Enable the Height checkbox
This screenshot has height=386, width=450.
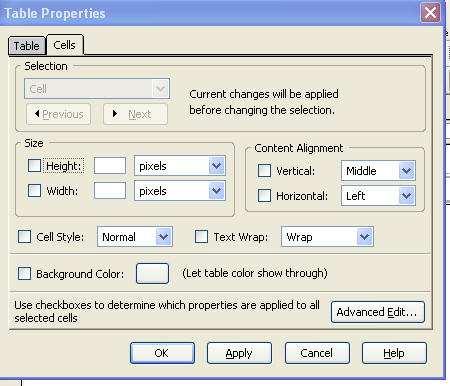[34, 165]
